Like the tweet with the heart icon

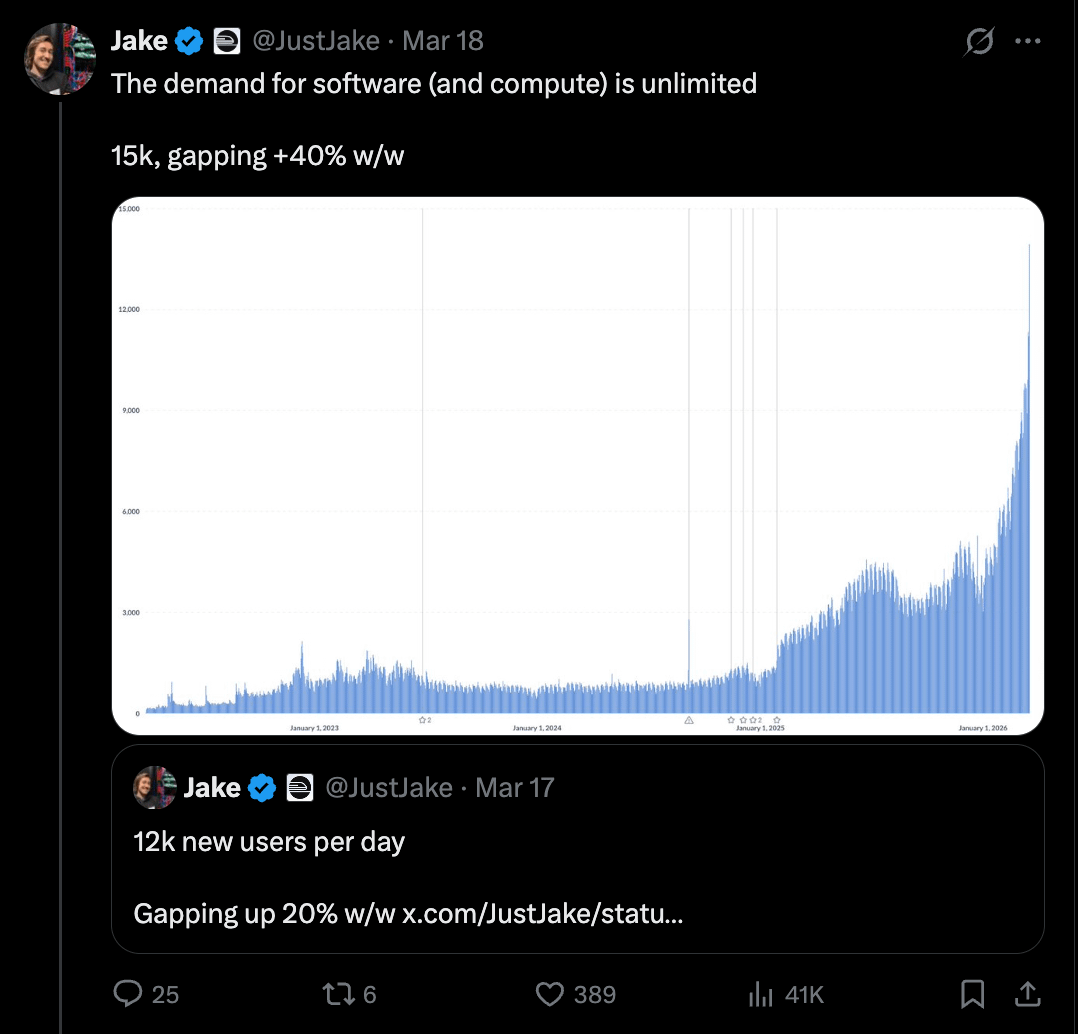pyautogui.click(x=549, y=994)
